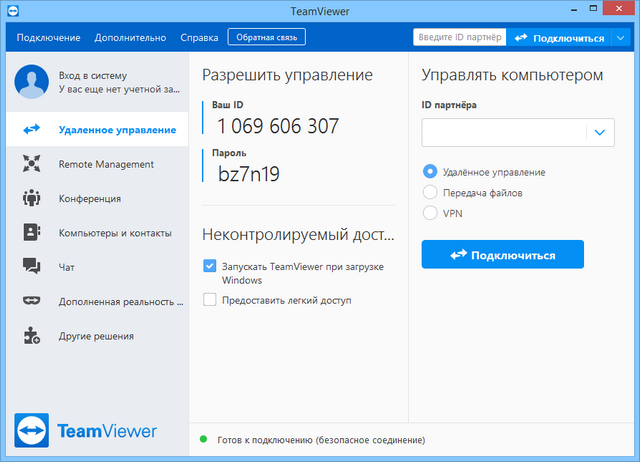The width and height of the screenshot is (640, 462).
Task: Choose the VPN radio button
Action: (x=431, y=213)
